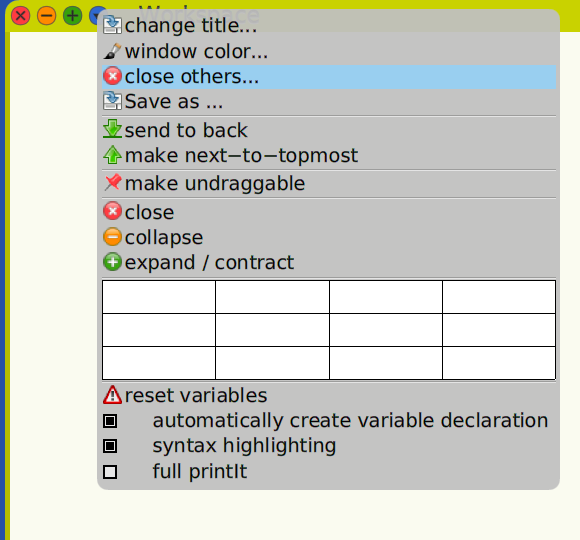Toggle the syntax highlighting checkbox
Viewport: 580px width, 540px height.
pyautogui.click(x=110, y=446)
